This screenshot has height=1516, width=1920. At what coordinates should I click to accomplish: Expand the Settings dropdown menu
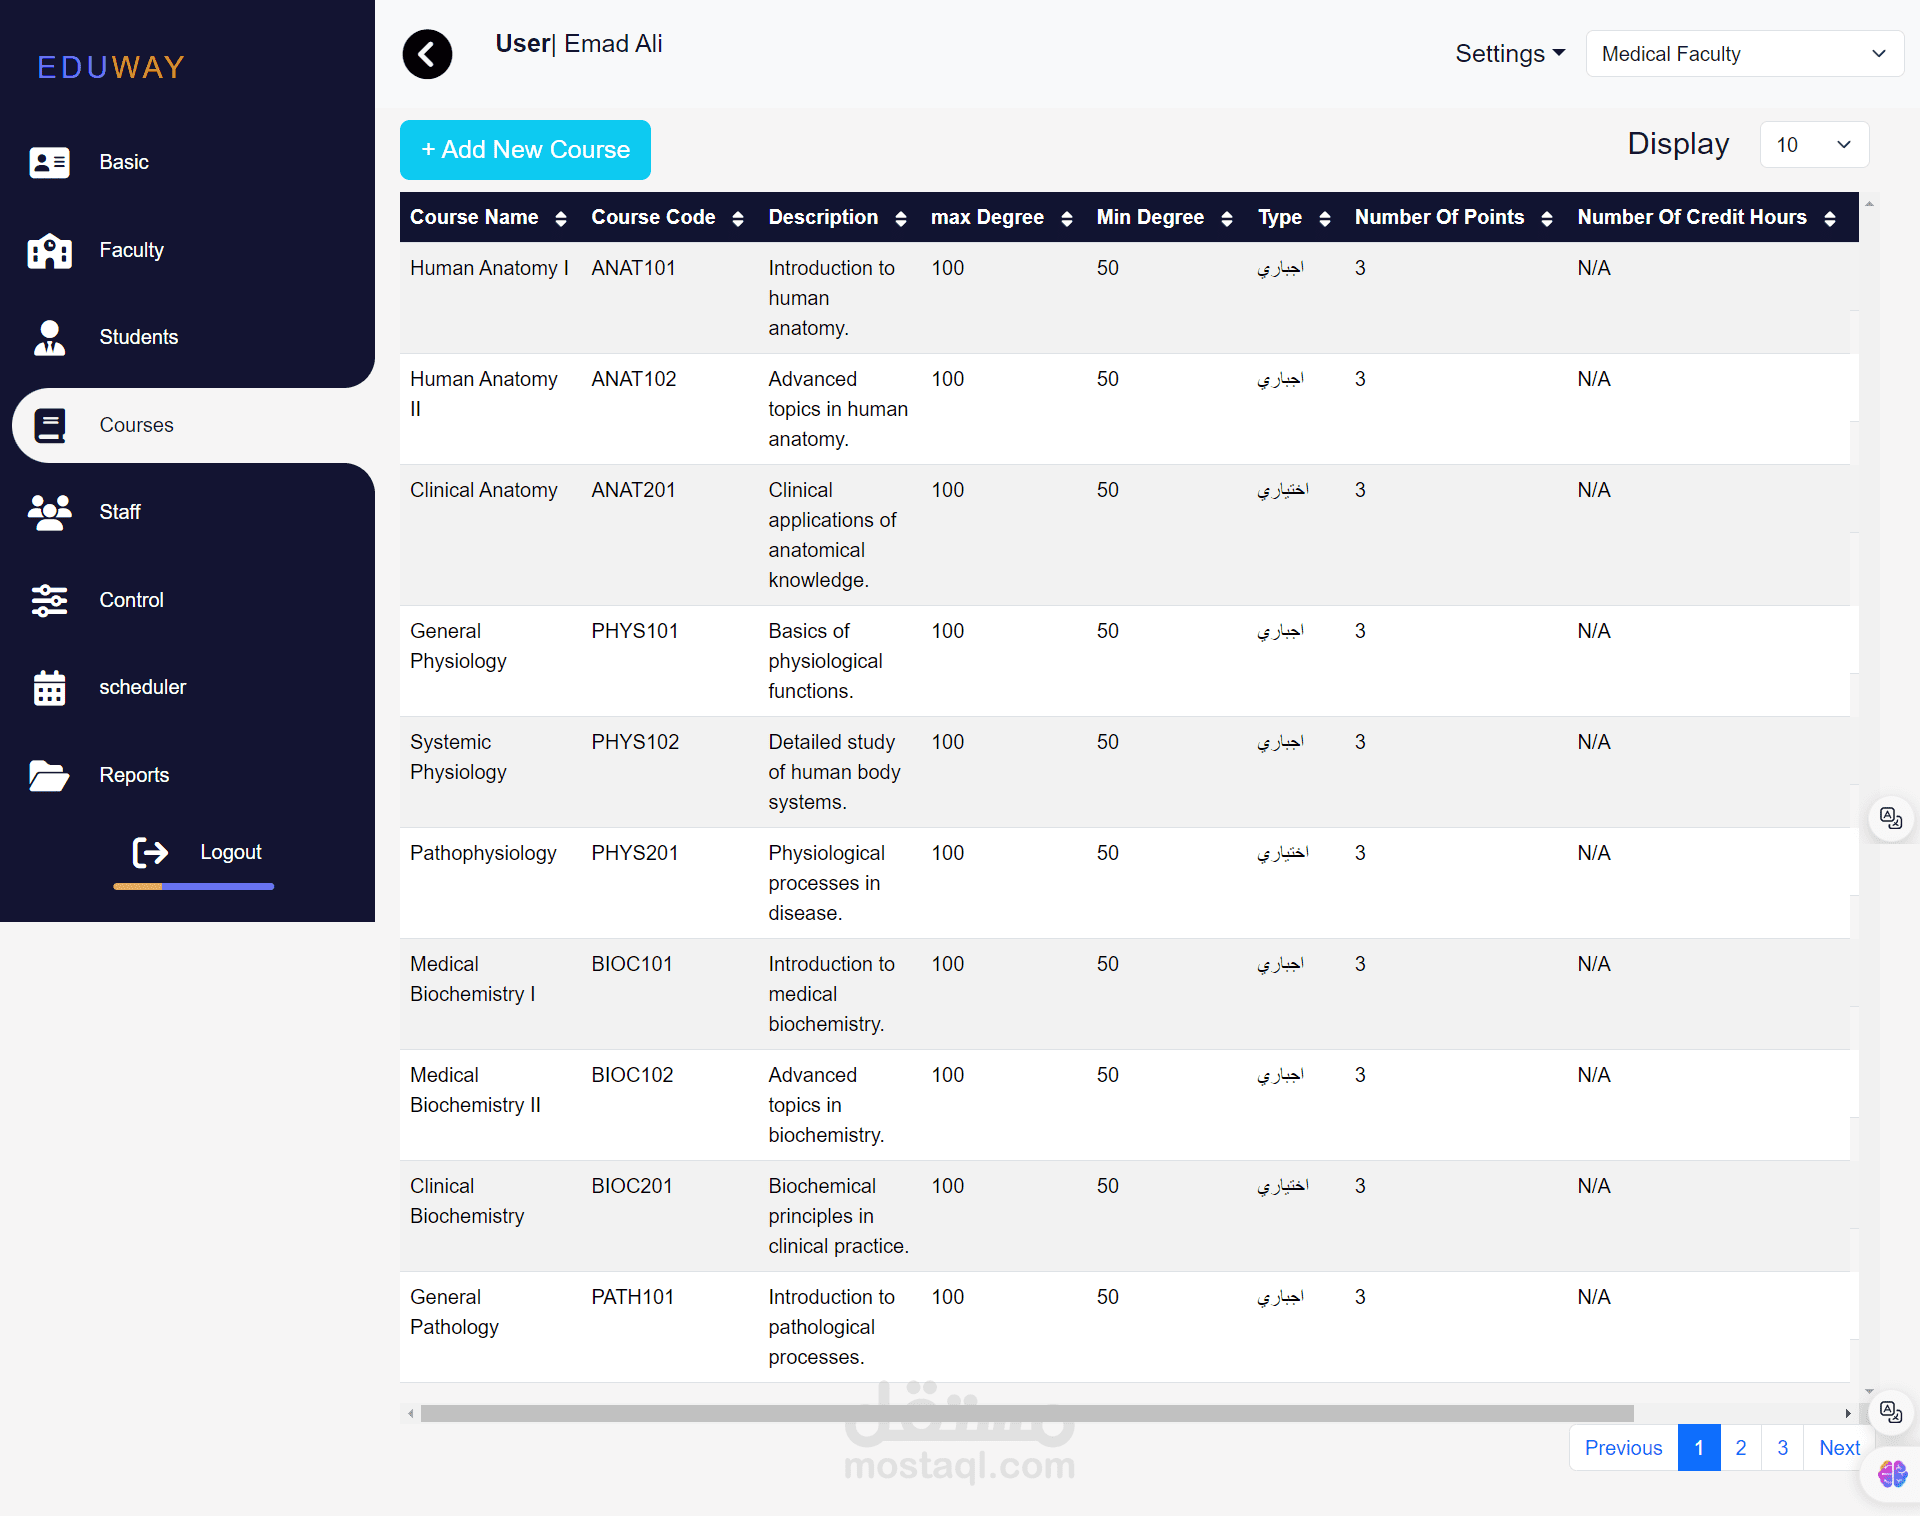point(1509,54)
